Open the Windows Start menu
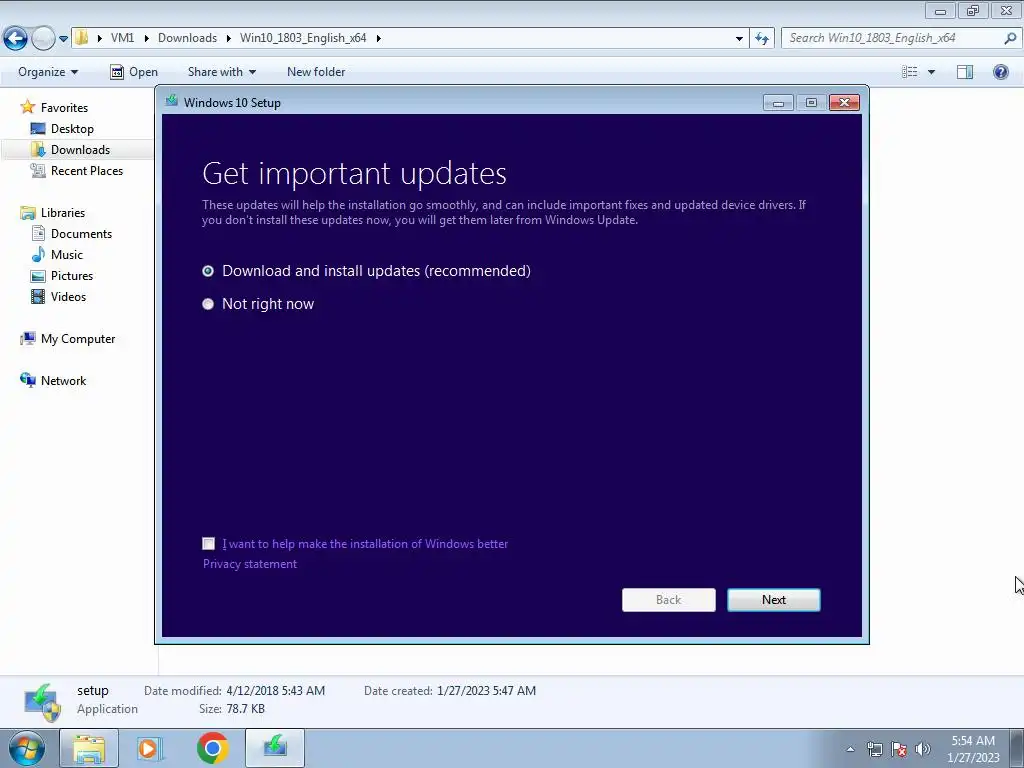Viewport: 1024px width, 768px height. point(26,748)
